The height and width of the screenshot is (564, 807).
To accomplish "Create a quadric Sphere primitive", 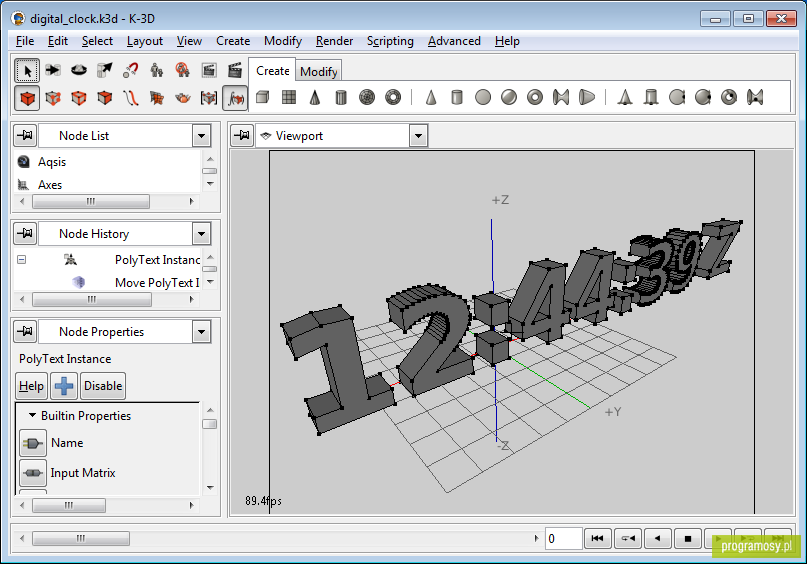I will coord(508,97).
